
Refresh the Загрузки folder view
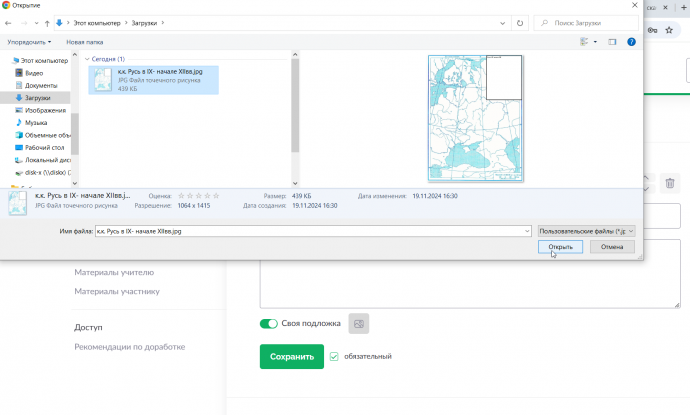click(x=520, y=22)
